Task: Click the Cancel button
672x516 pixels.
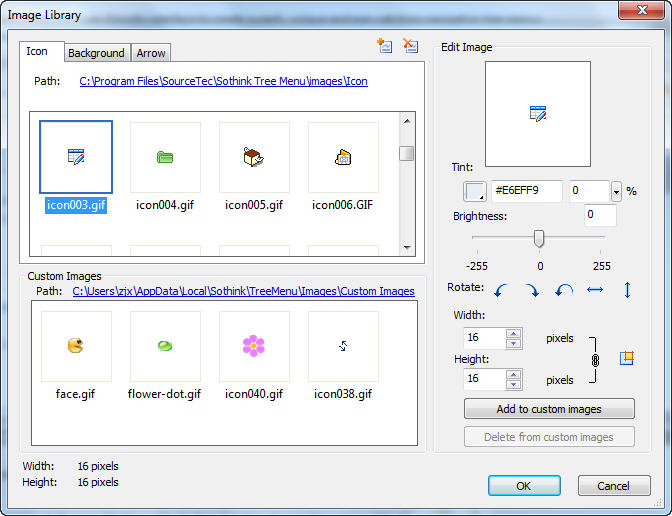Action: click(614, 486)
